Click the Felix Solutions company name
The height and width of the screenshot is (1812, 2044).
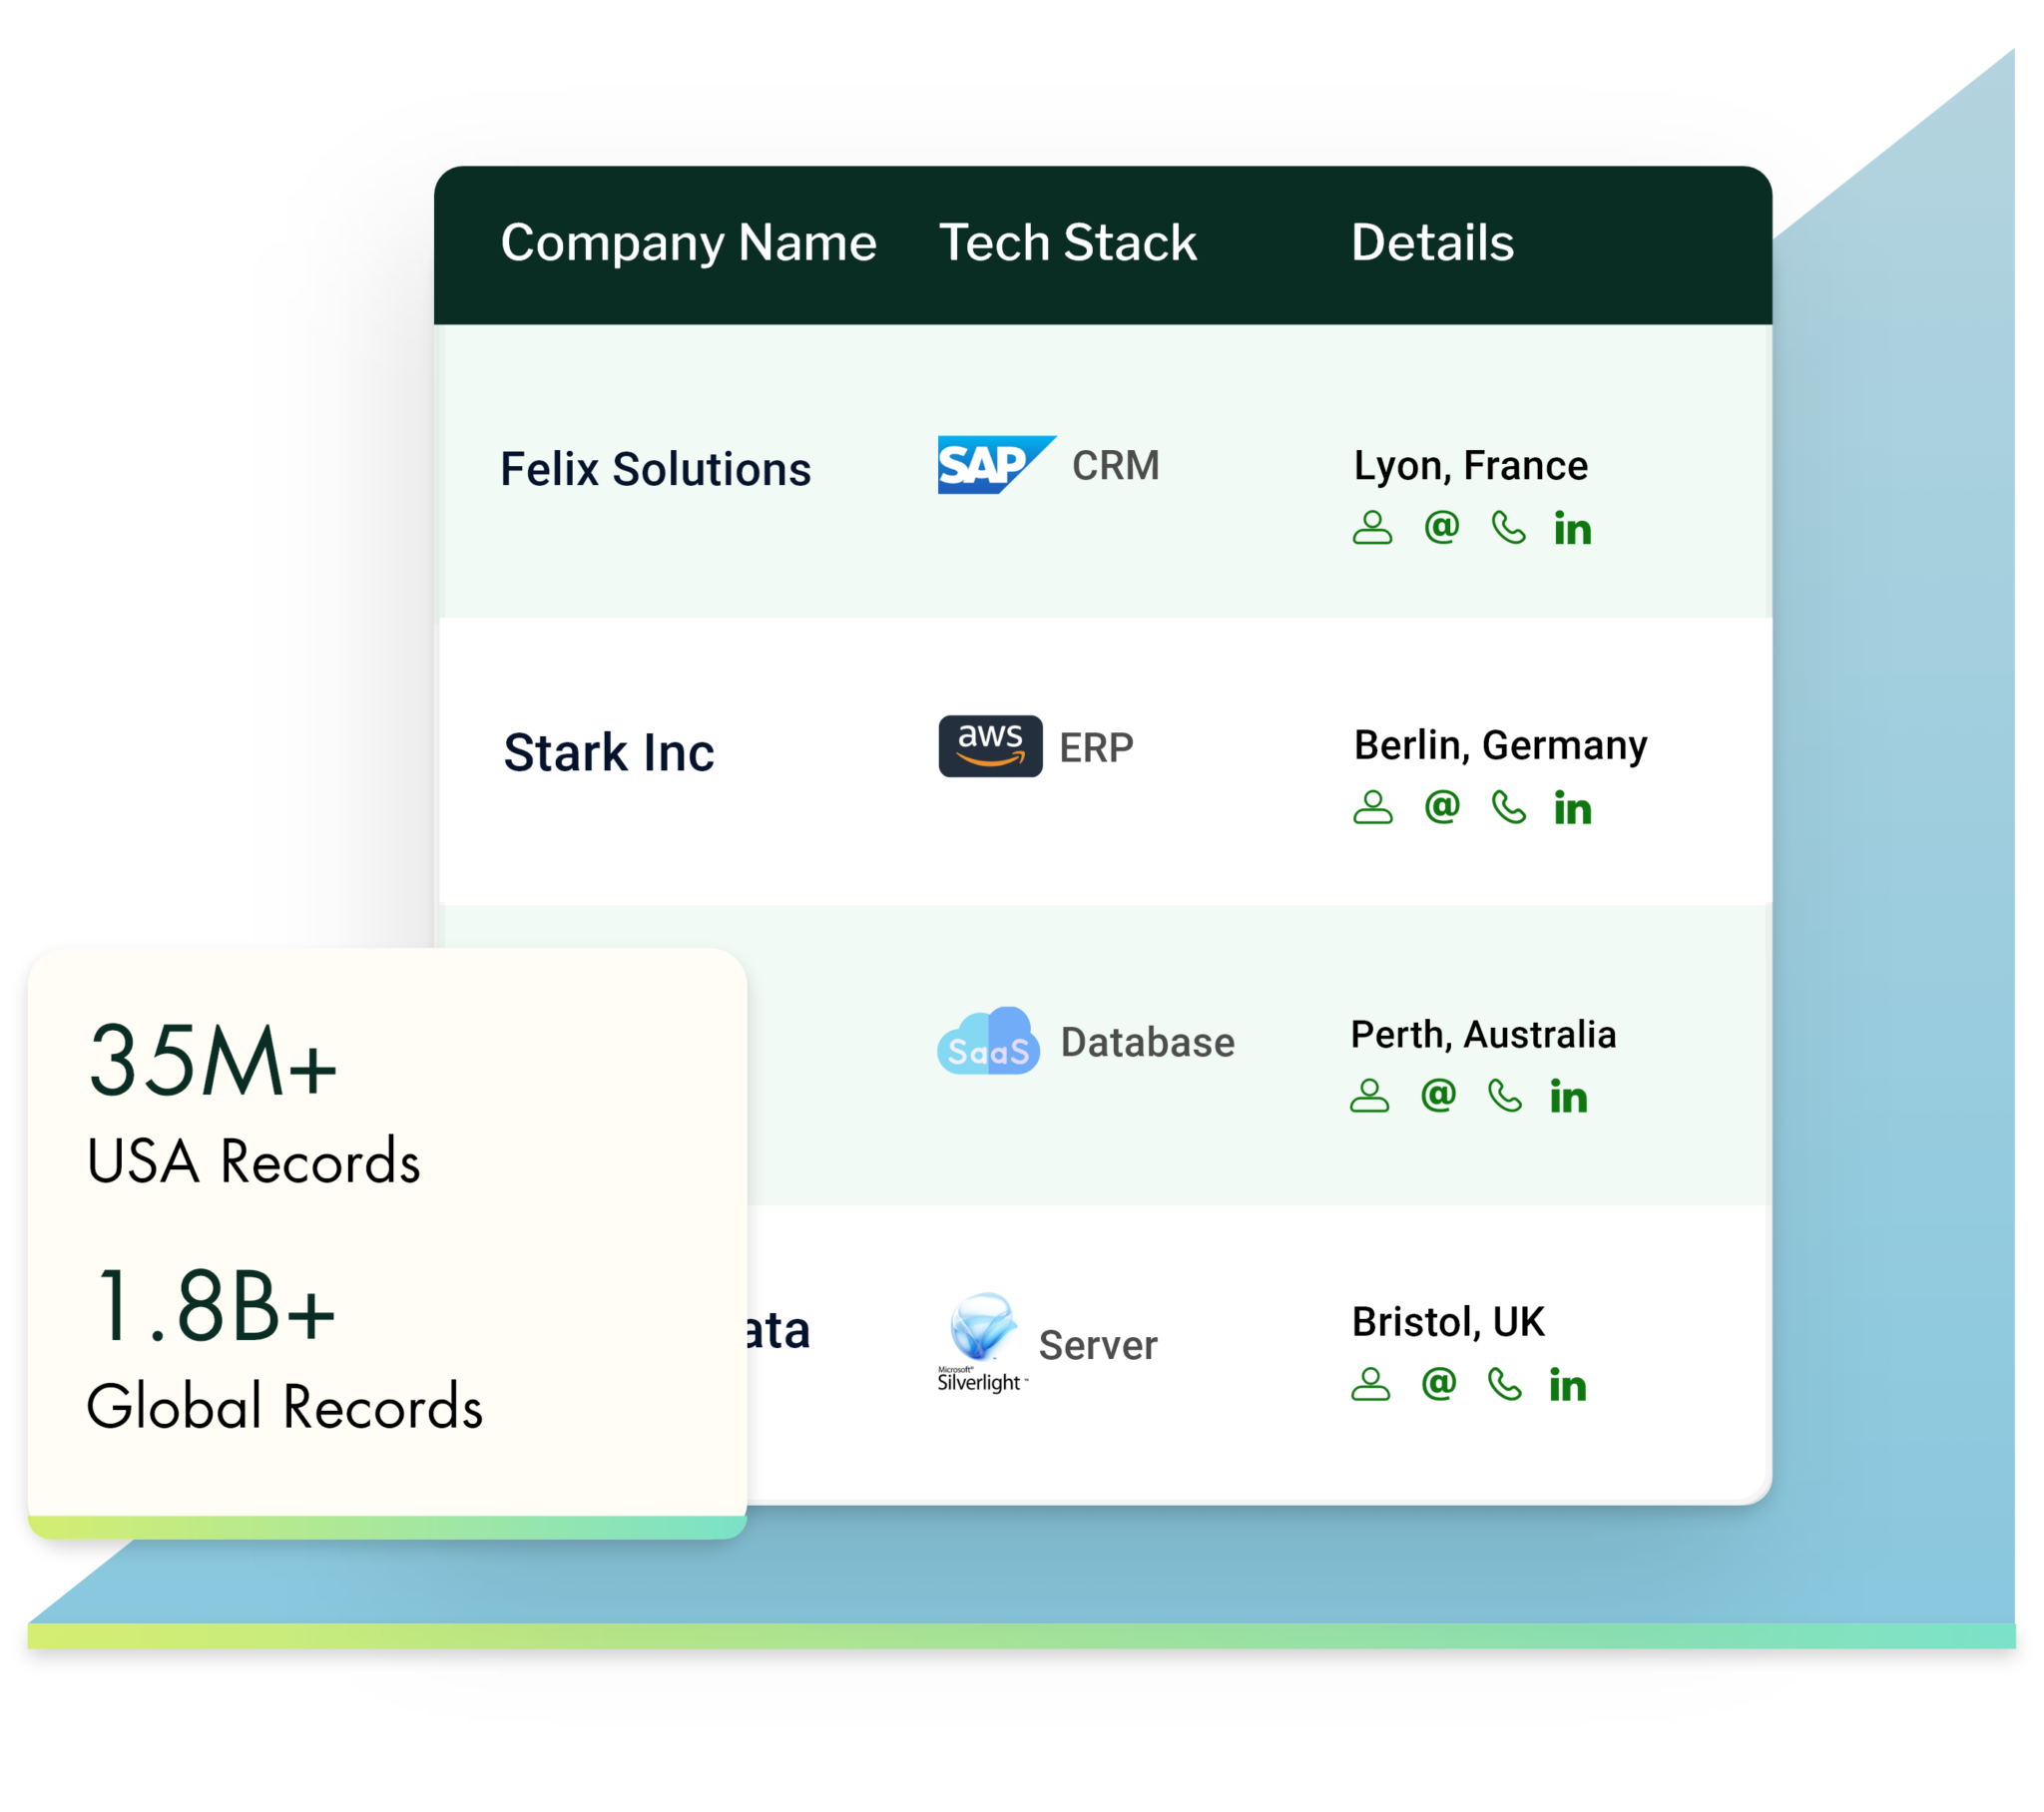coord(656,467)
